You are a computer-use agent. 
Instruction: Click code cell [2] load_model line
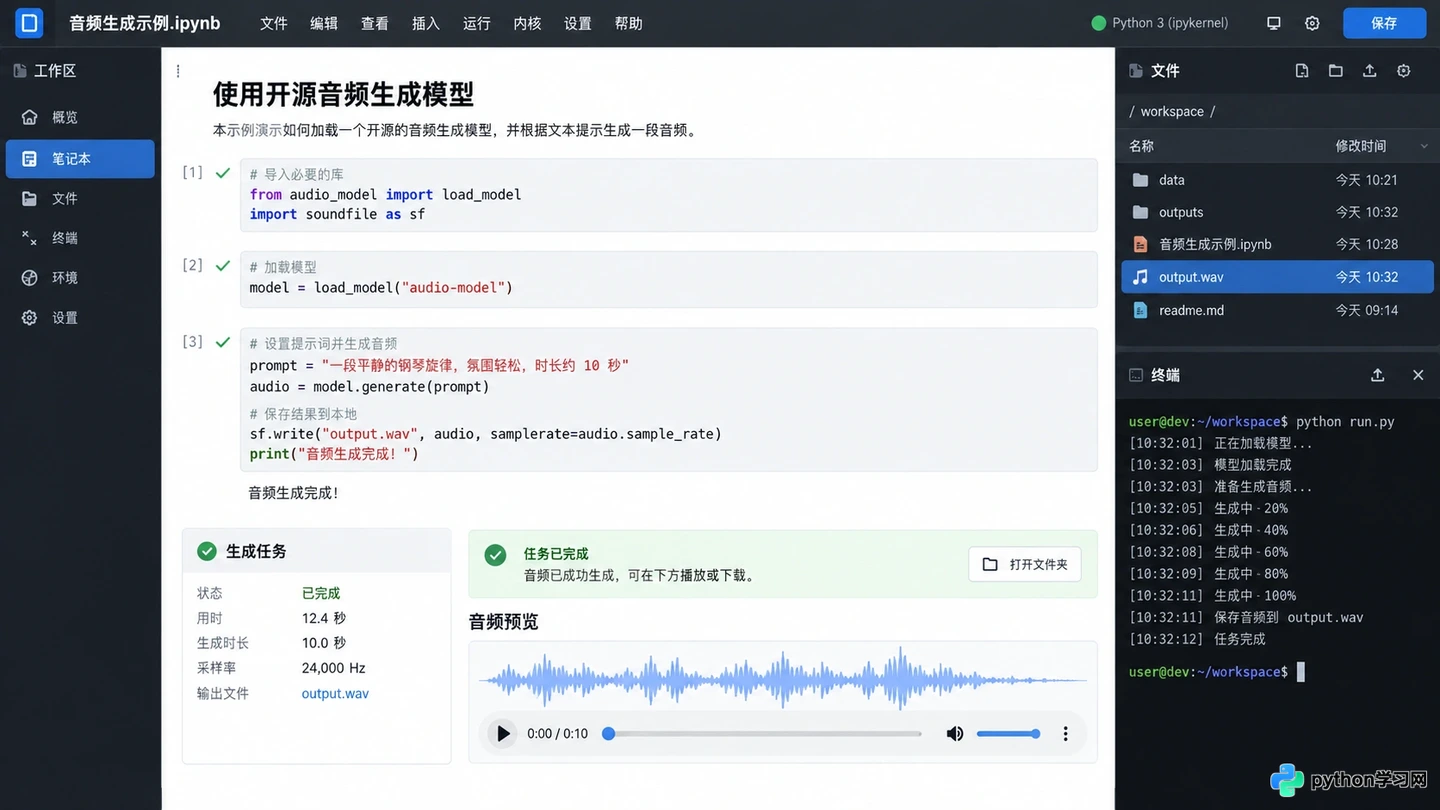point(381,288)
